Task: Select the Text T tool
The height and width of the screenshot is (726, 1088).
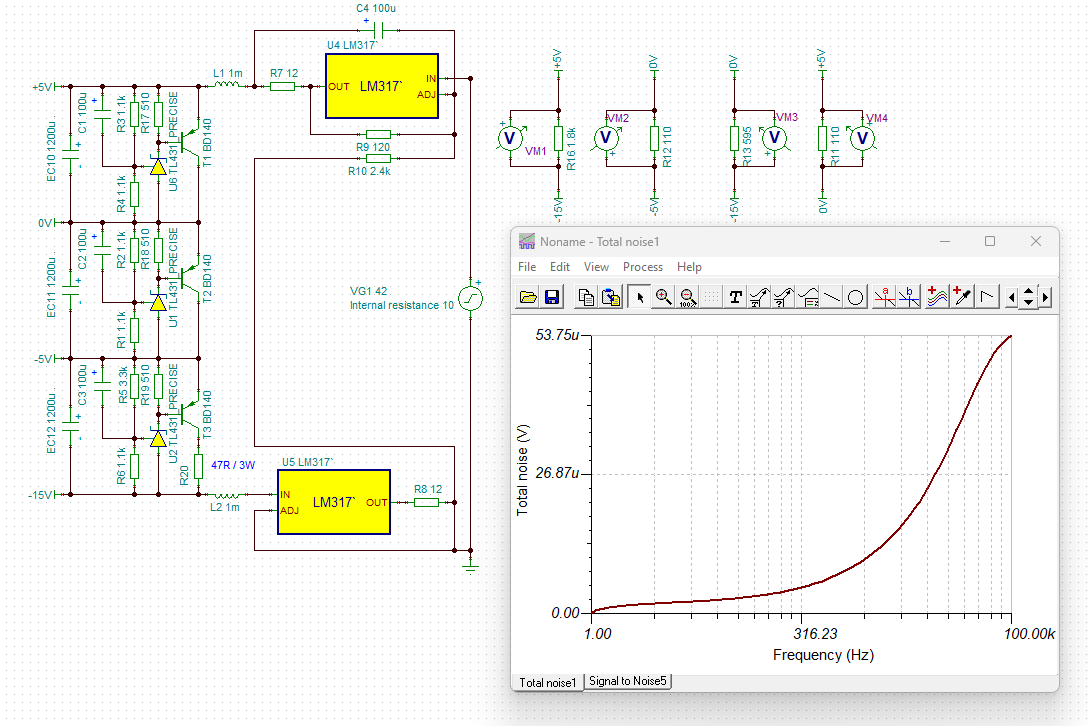Action: pyautogui.click(x=736, y=297)
